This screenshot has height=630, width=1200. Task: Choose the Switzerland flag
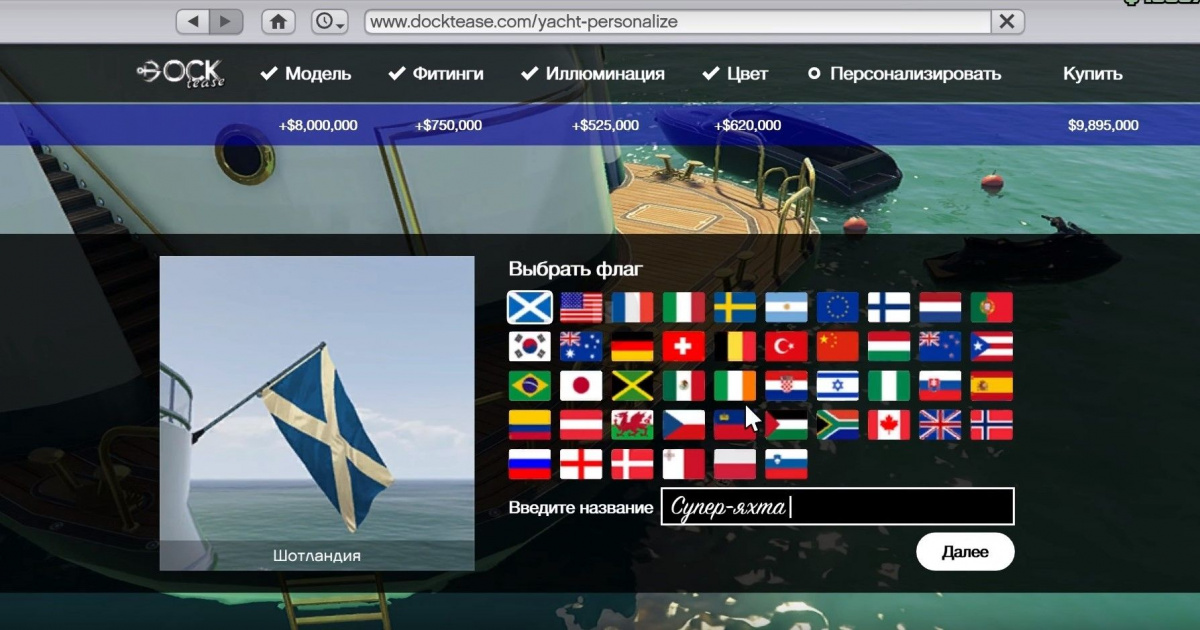(x=684, y=346)
